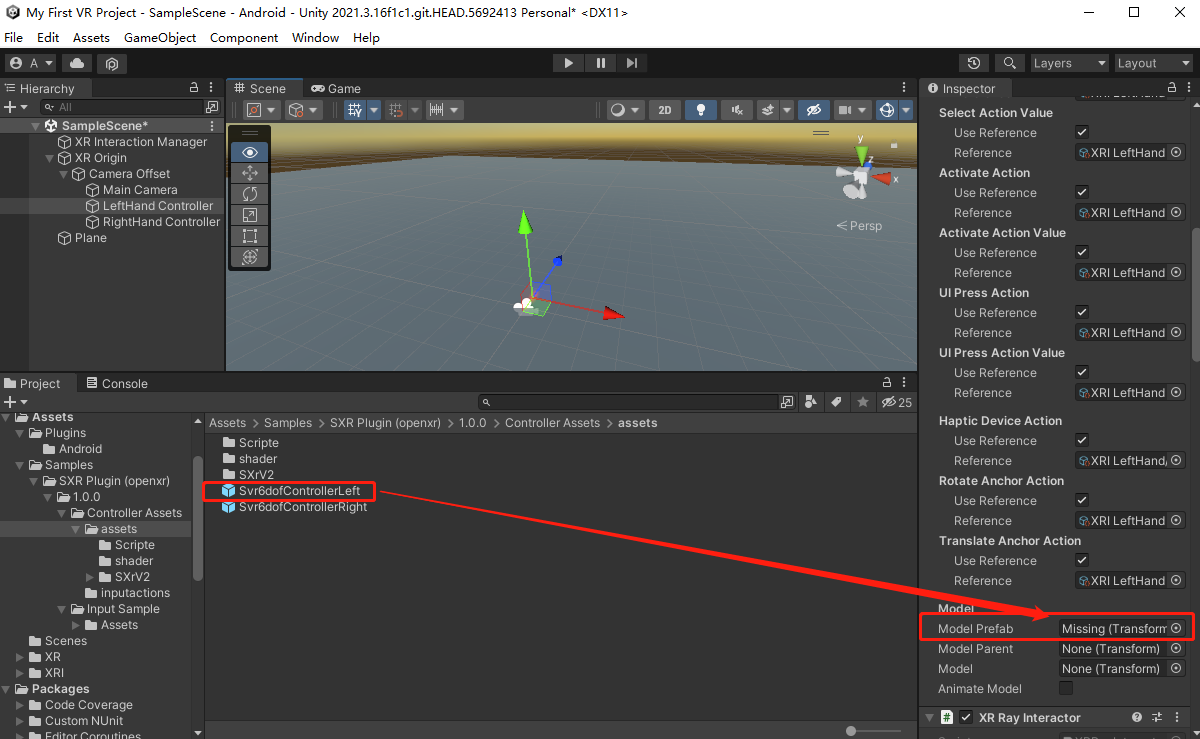Collapse the XR Origin tree node

50,158
